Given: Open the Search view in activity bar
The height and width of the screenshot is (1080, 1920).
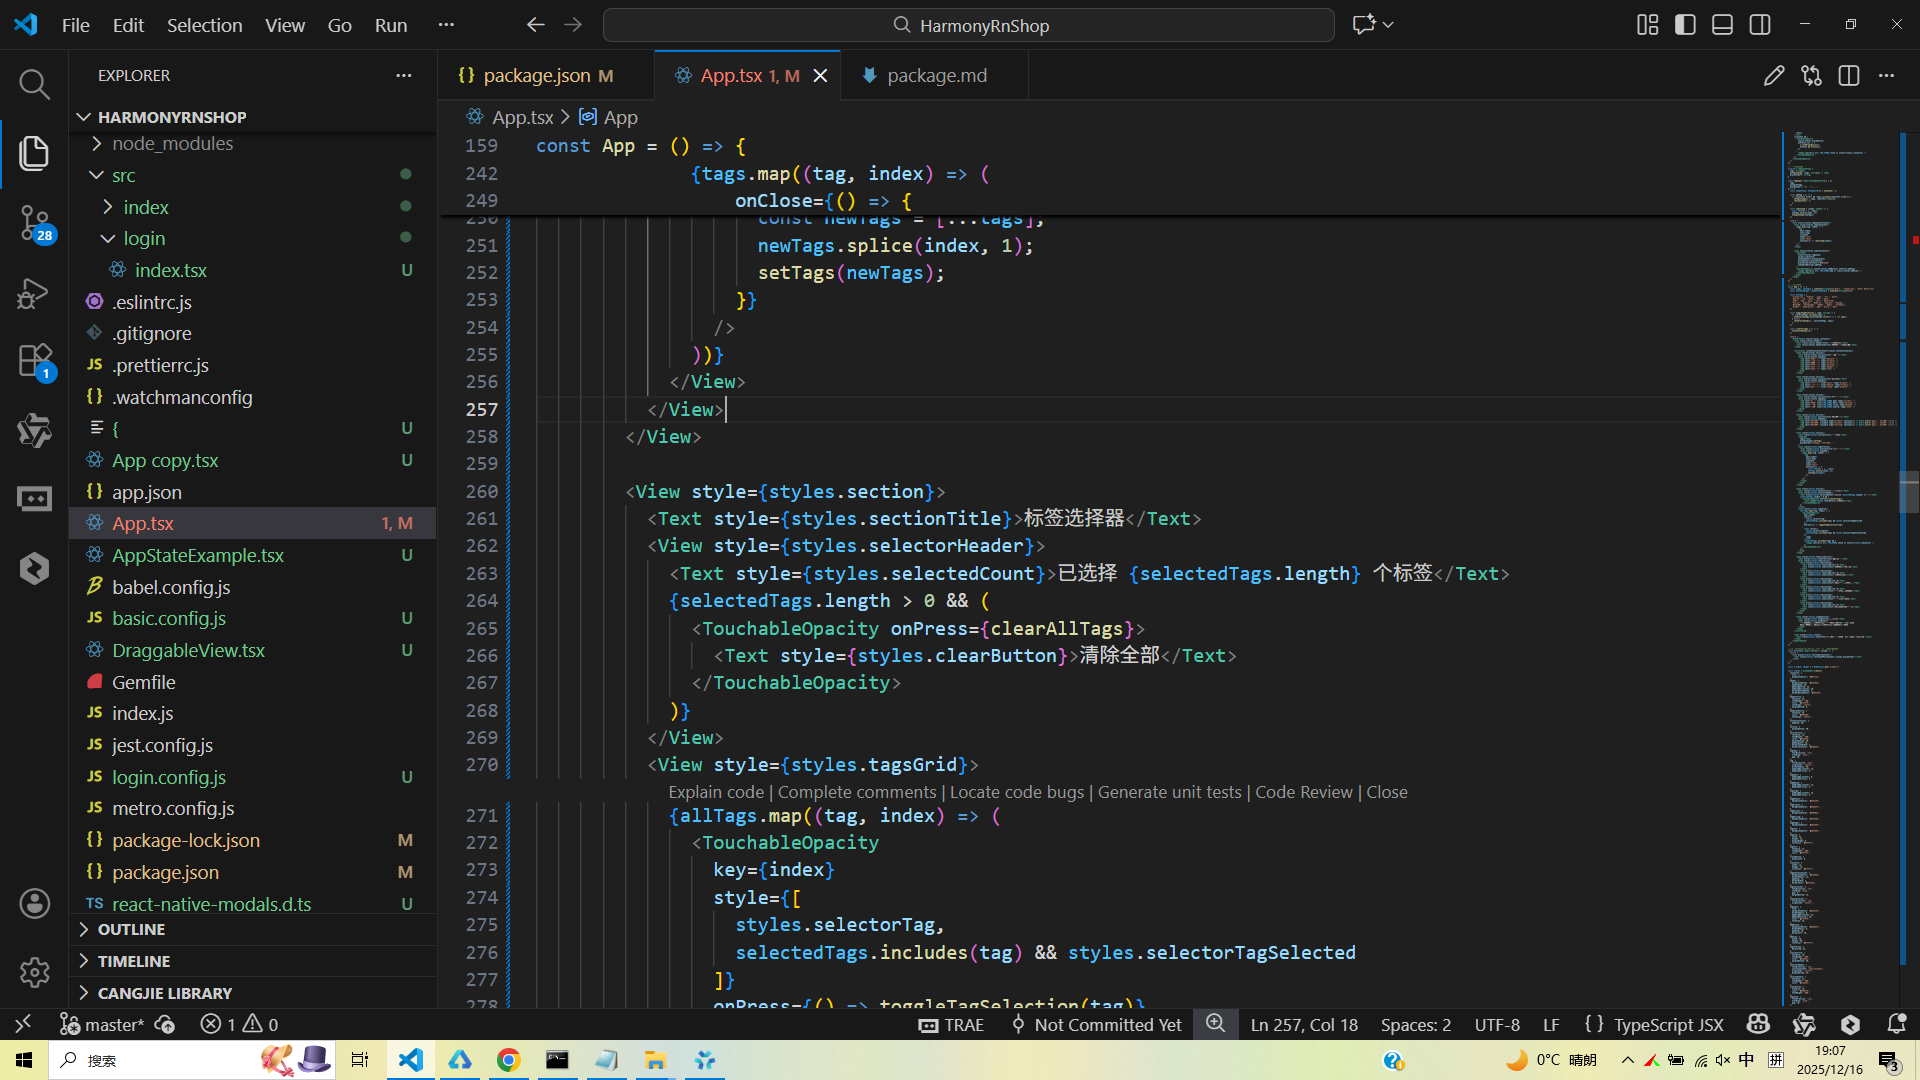Looking at the screenshot, I should (x=34, y=84).
